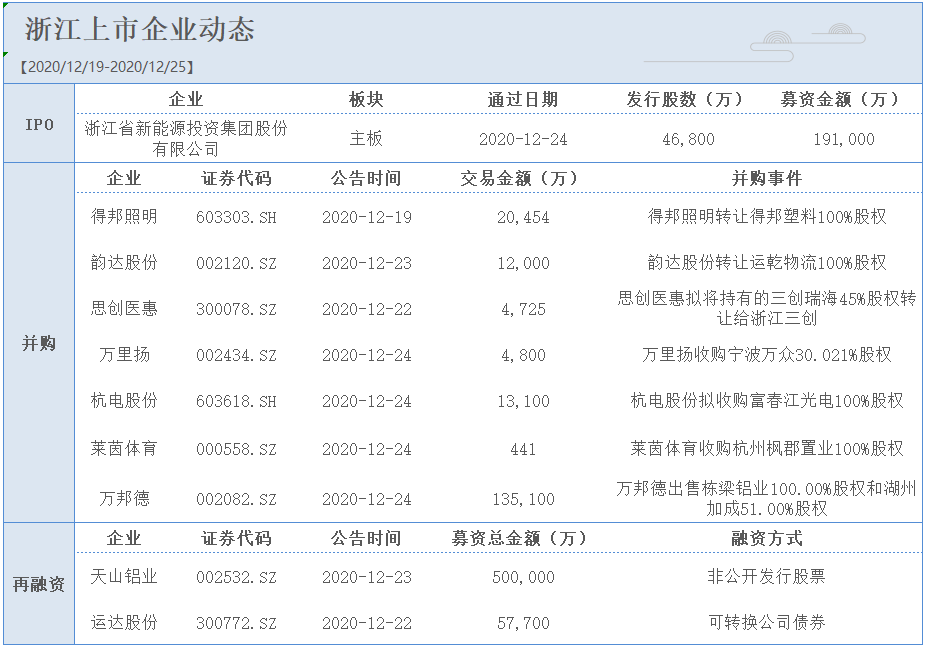Click the 板块 column header
The width and height of the screenshot is (925, 647).
366,99
